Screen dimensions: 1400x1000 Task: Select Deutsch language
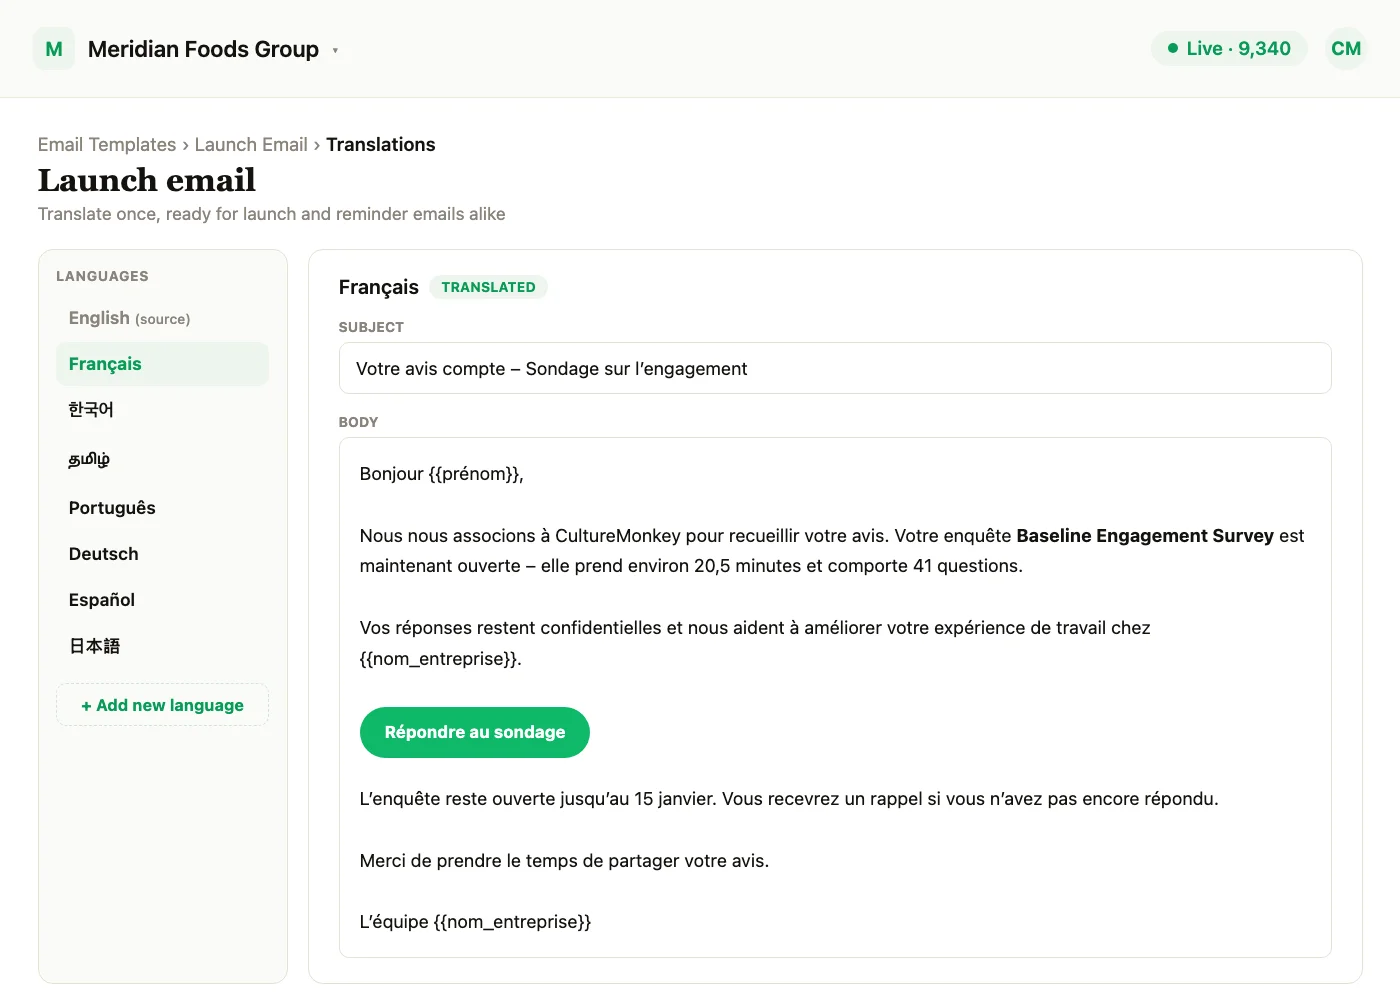pyautogui.click(x=162, y=554)
